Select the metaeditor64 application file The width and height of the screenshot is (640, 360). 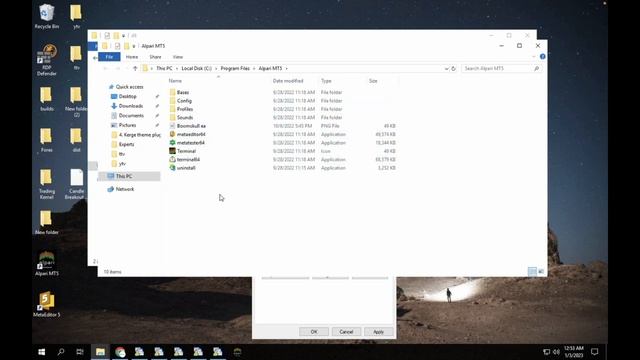pyautogui.click(x=191, y=134)
